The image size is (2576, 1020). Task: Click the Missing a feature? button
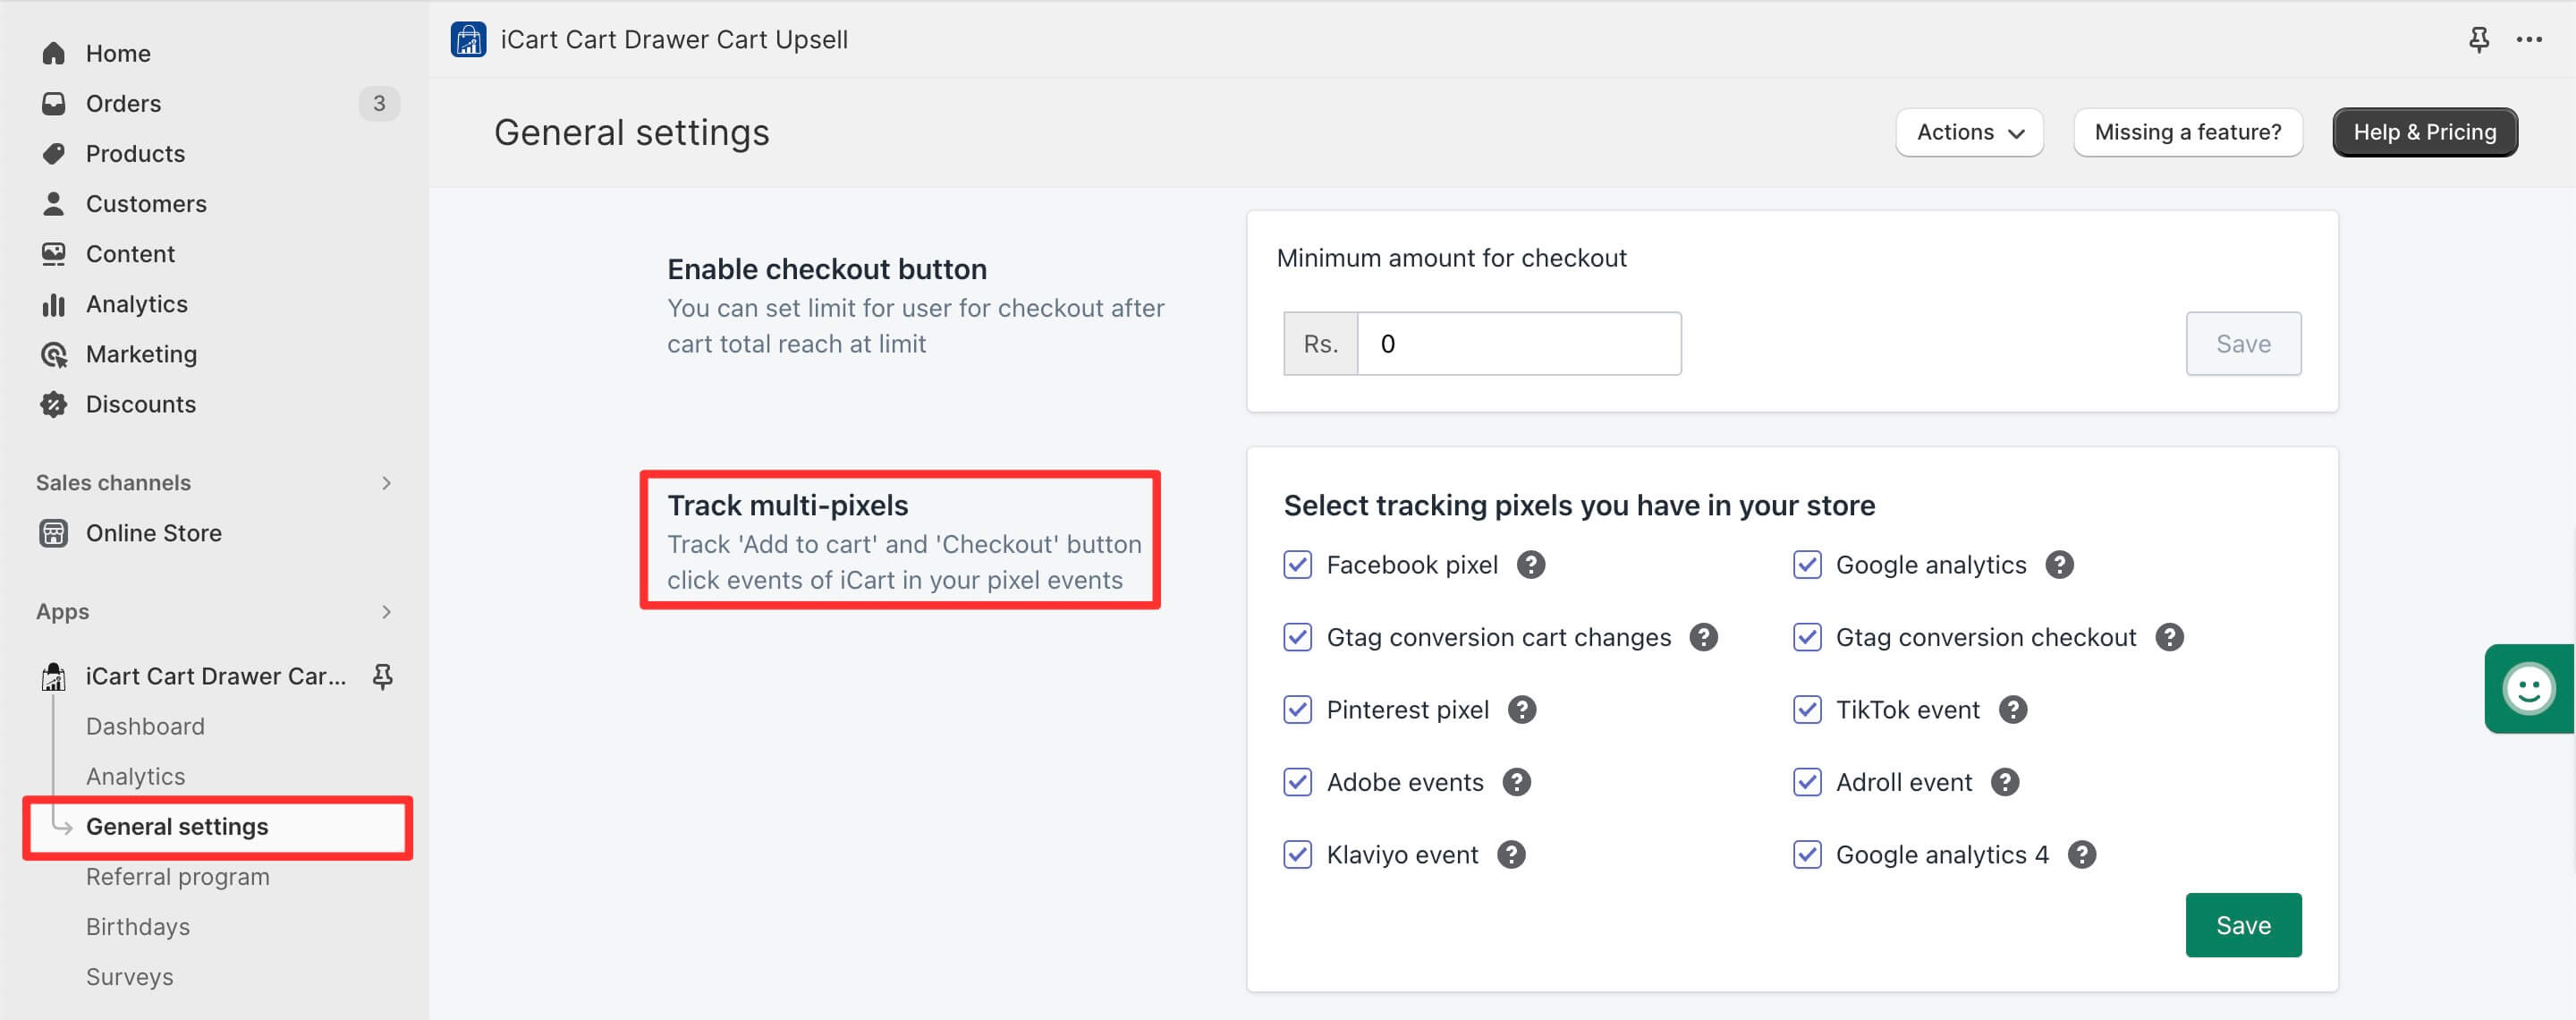pos(2188,132)
